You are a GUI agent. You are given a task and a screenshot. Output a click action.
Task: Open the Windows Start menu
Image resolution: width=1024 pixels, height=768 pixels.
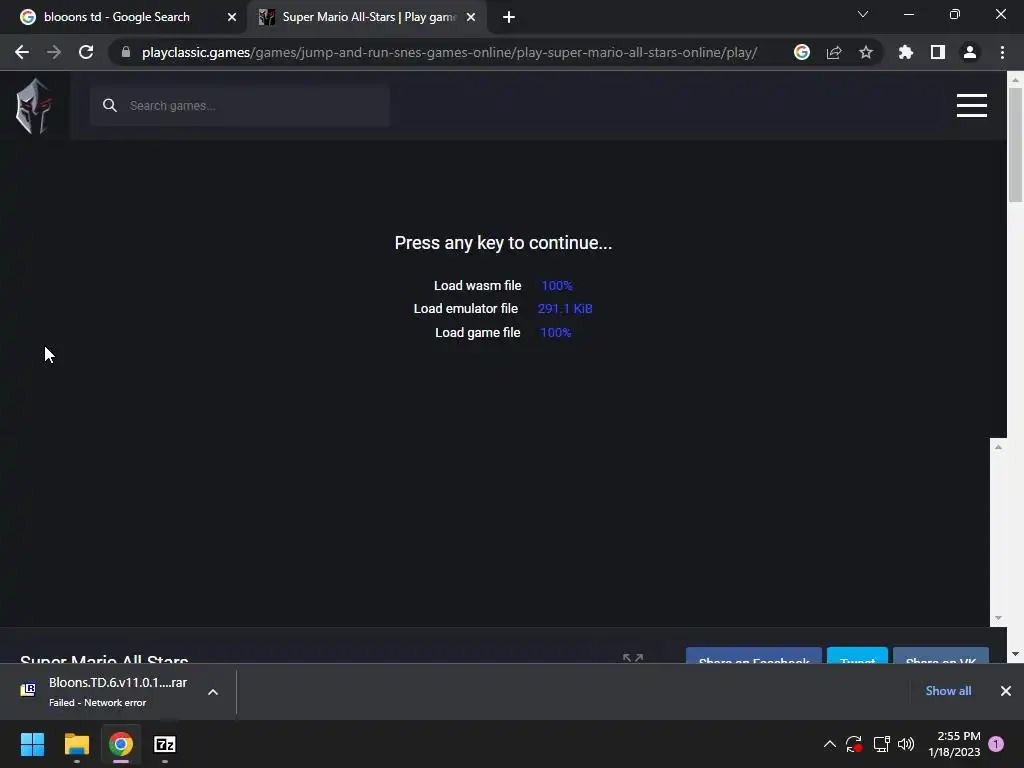coord(33,744)
